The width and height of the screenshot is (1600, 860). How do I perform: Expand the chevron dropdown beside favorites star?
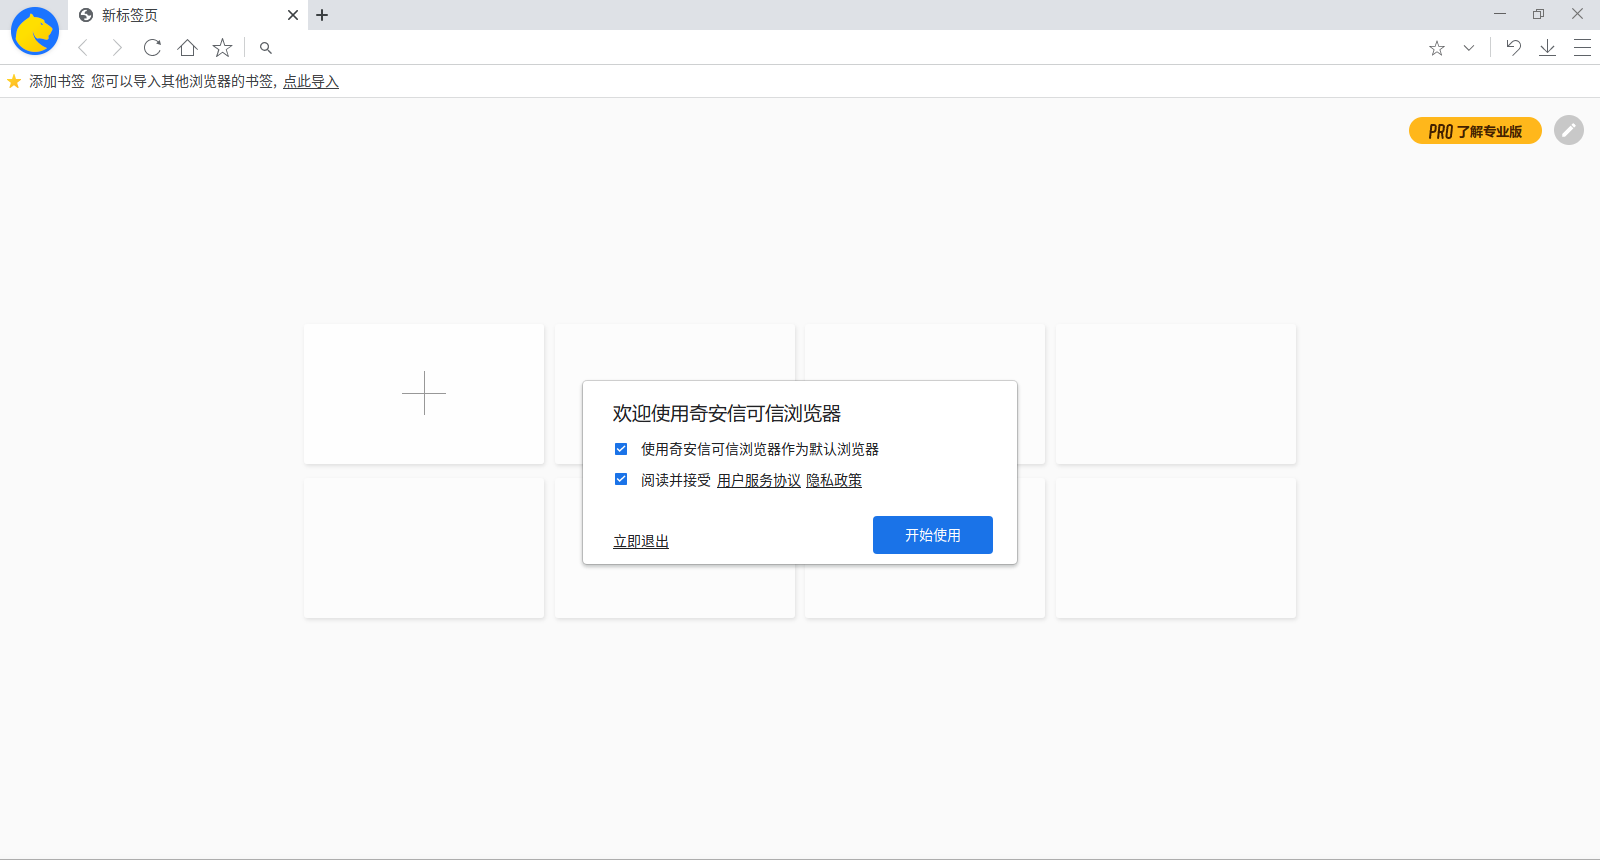(1469, 48)
